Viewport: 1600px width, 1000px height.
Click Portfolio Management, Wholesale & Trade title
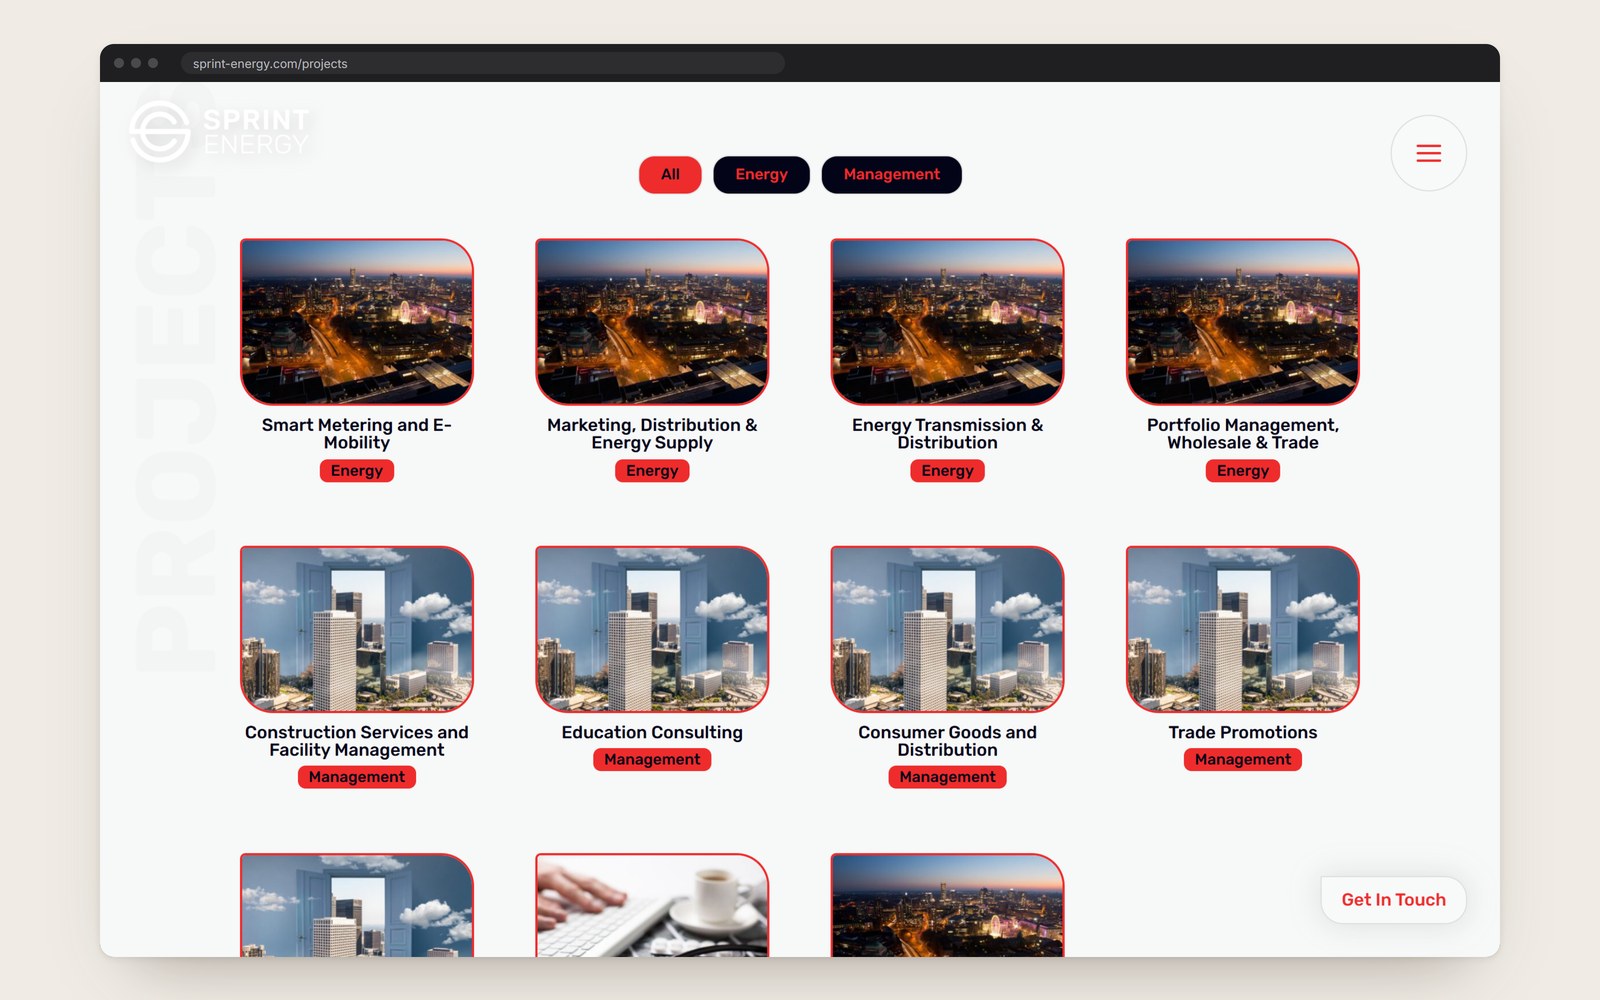pos(1243,434)
